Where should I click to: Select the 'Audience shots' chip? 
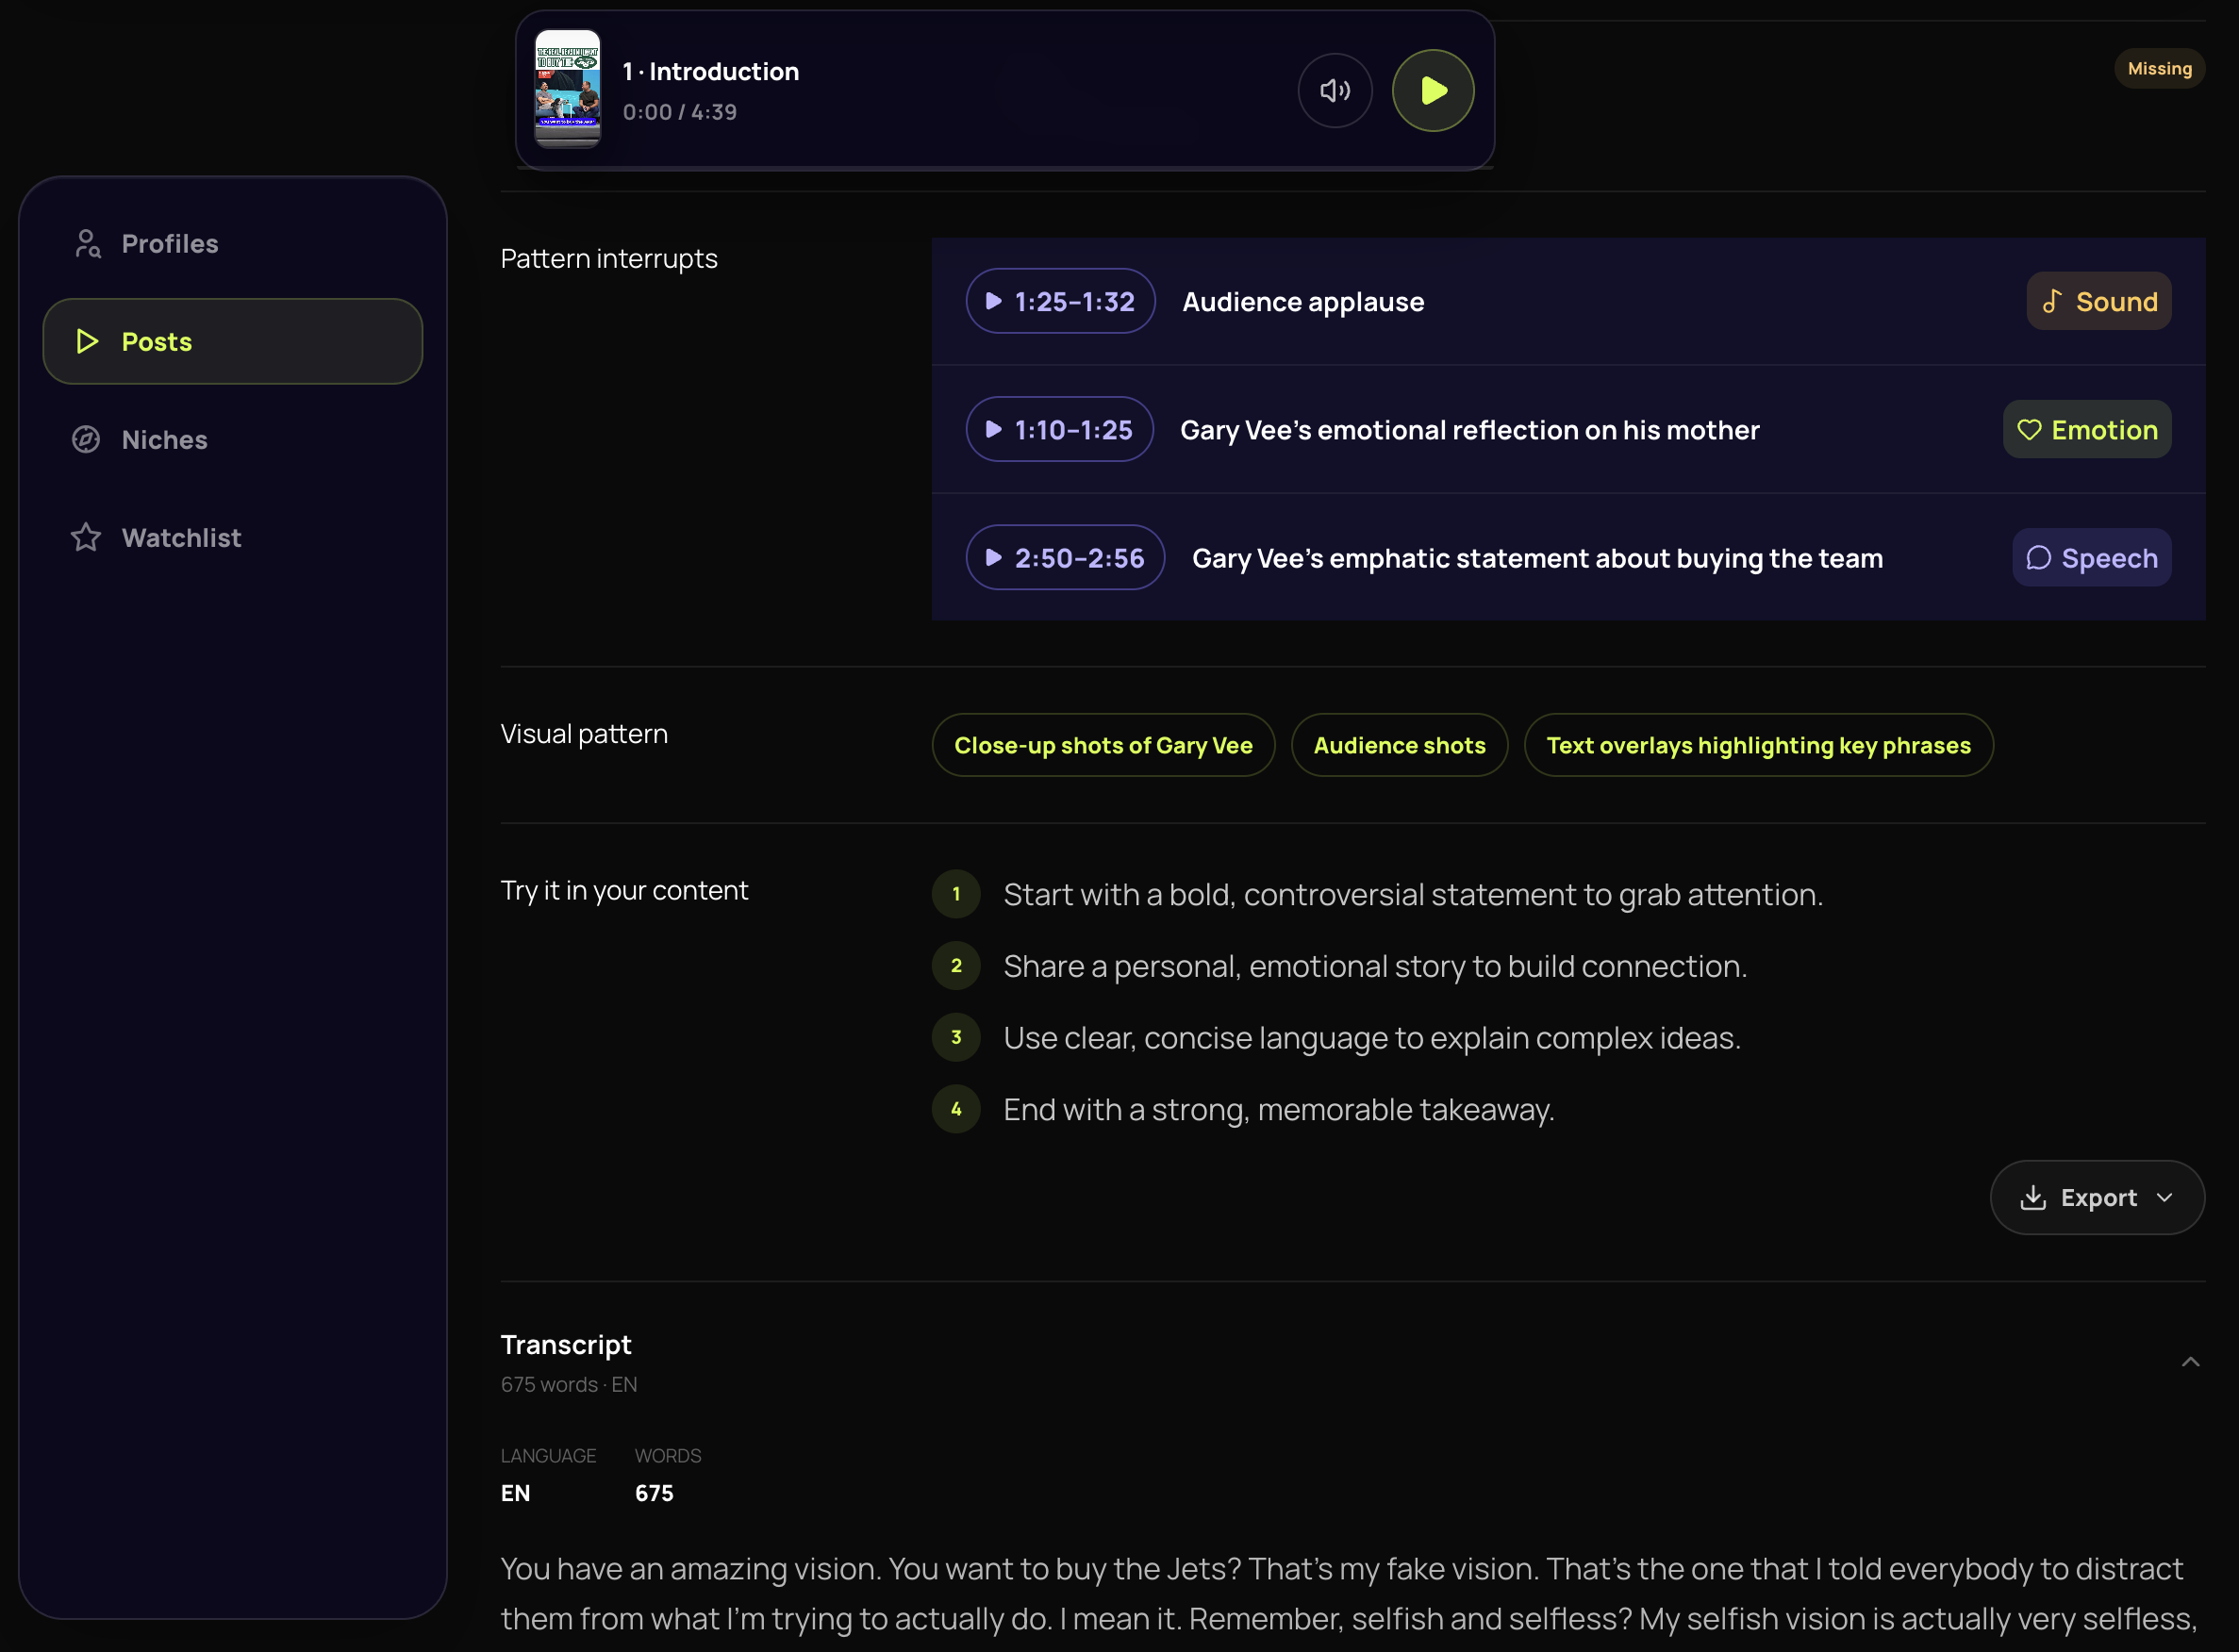click(1399, 745)
